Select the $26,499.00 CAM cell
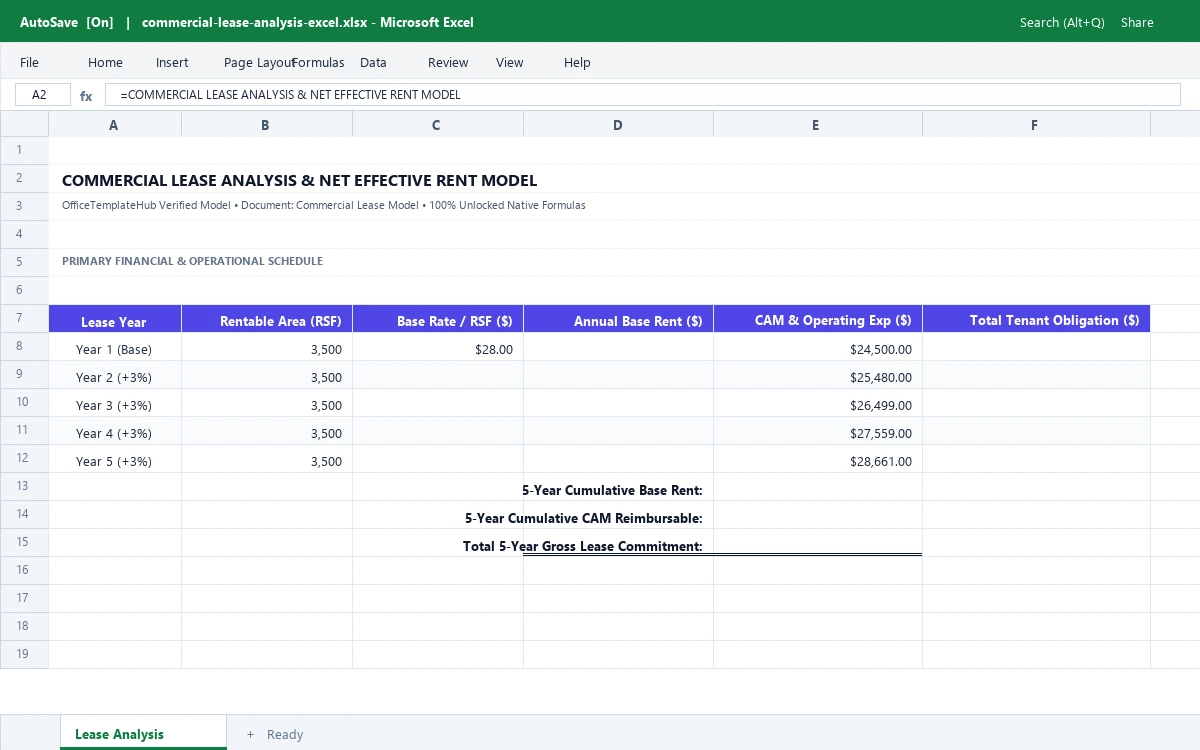The image size is (1200, 750). point(818,405)
